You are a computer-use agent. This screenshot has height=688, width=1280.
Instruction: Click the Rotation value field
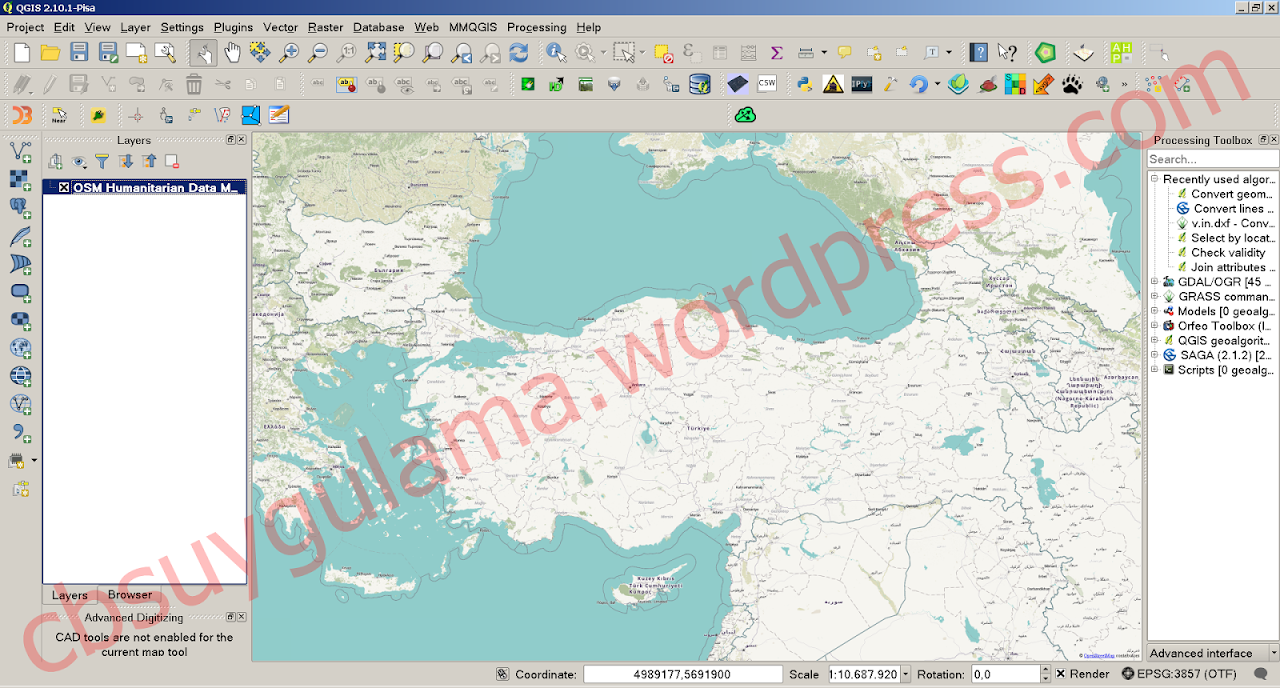tap(1005, 674)
